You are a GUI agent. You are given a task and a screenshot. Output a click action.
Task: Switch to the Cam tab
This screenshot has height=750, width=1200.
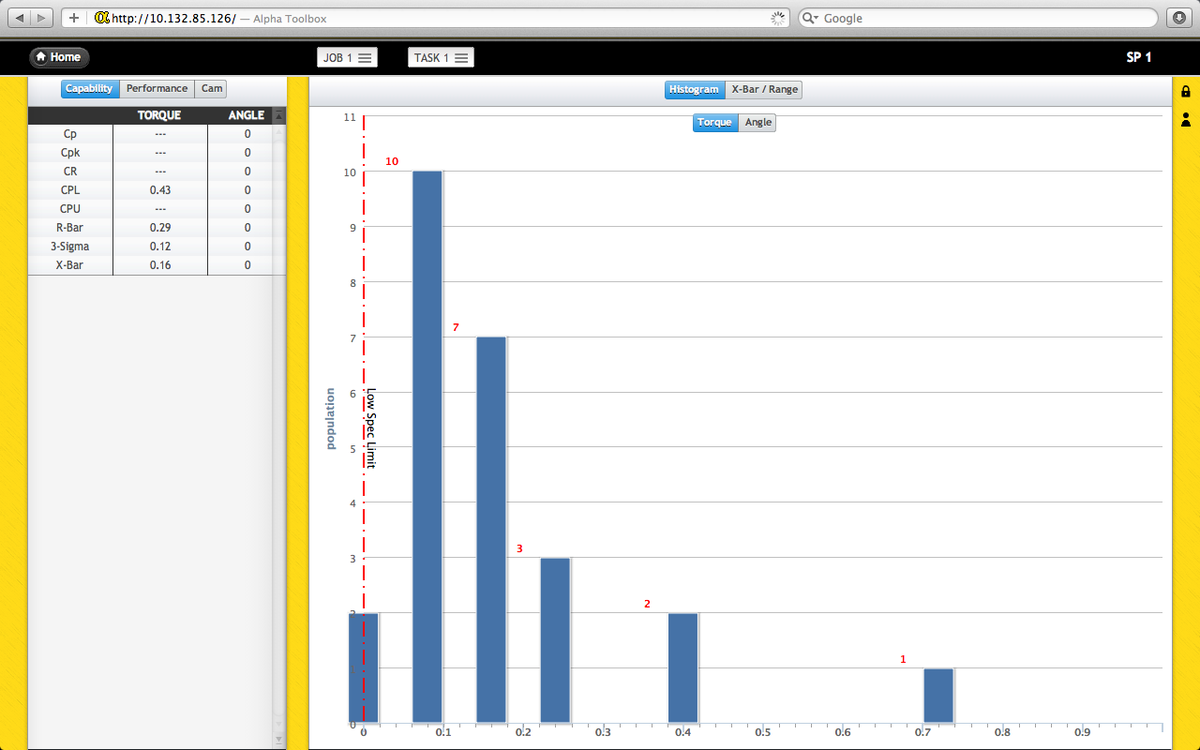tap(212, 89)
